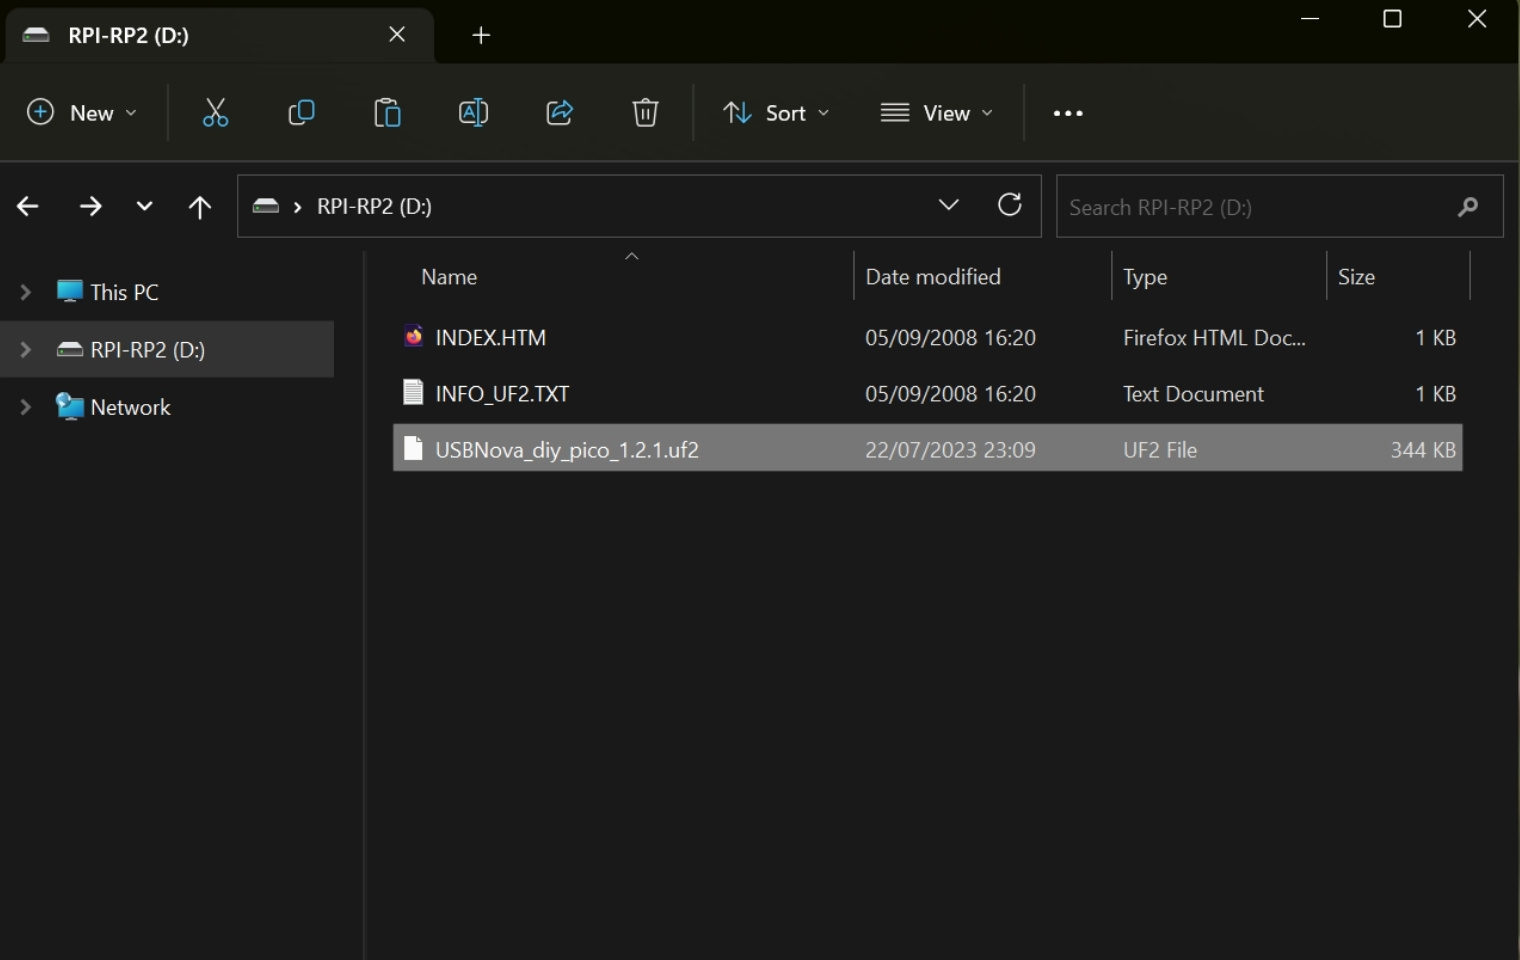Image resolution: width=1520 pixels, height=960 pixels.
Task: Open the See more ellipsis menu
Action: pyautogui.click(x=1068, y=113)
